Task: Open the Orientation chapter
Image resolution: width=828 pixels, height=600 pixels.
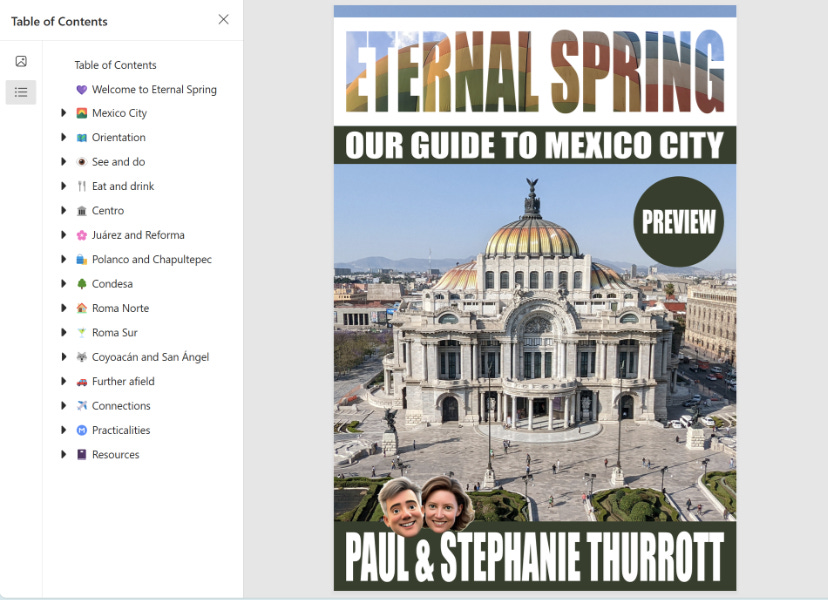Action: [119, 137]
